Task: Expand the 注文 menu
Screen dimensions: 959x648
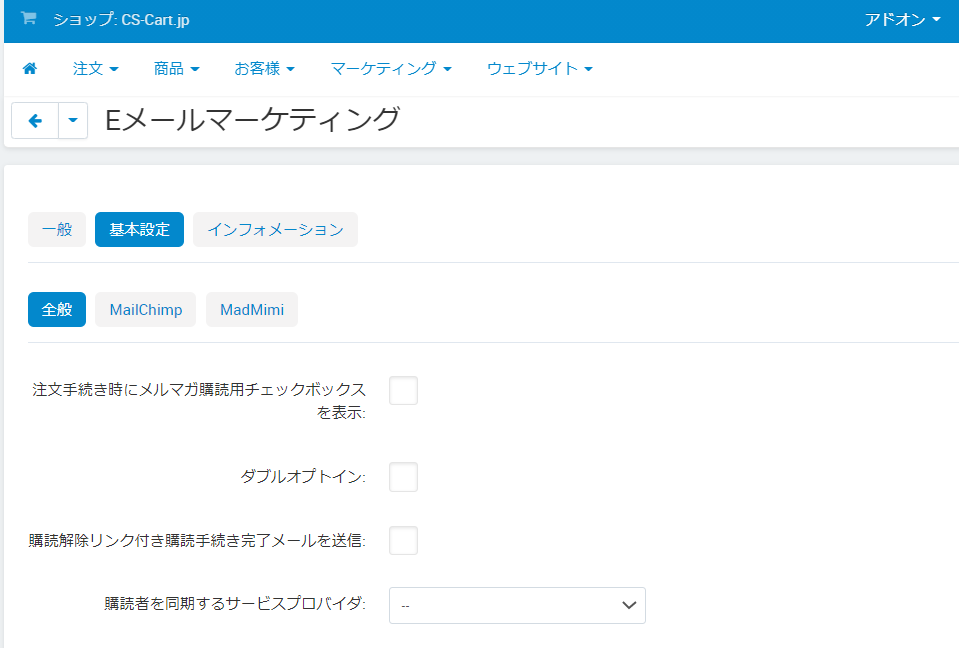Action: [96, 69]
